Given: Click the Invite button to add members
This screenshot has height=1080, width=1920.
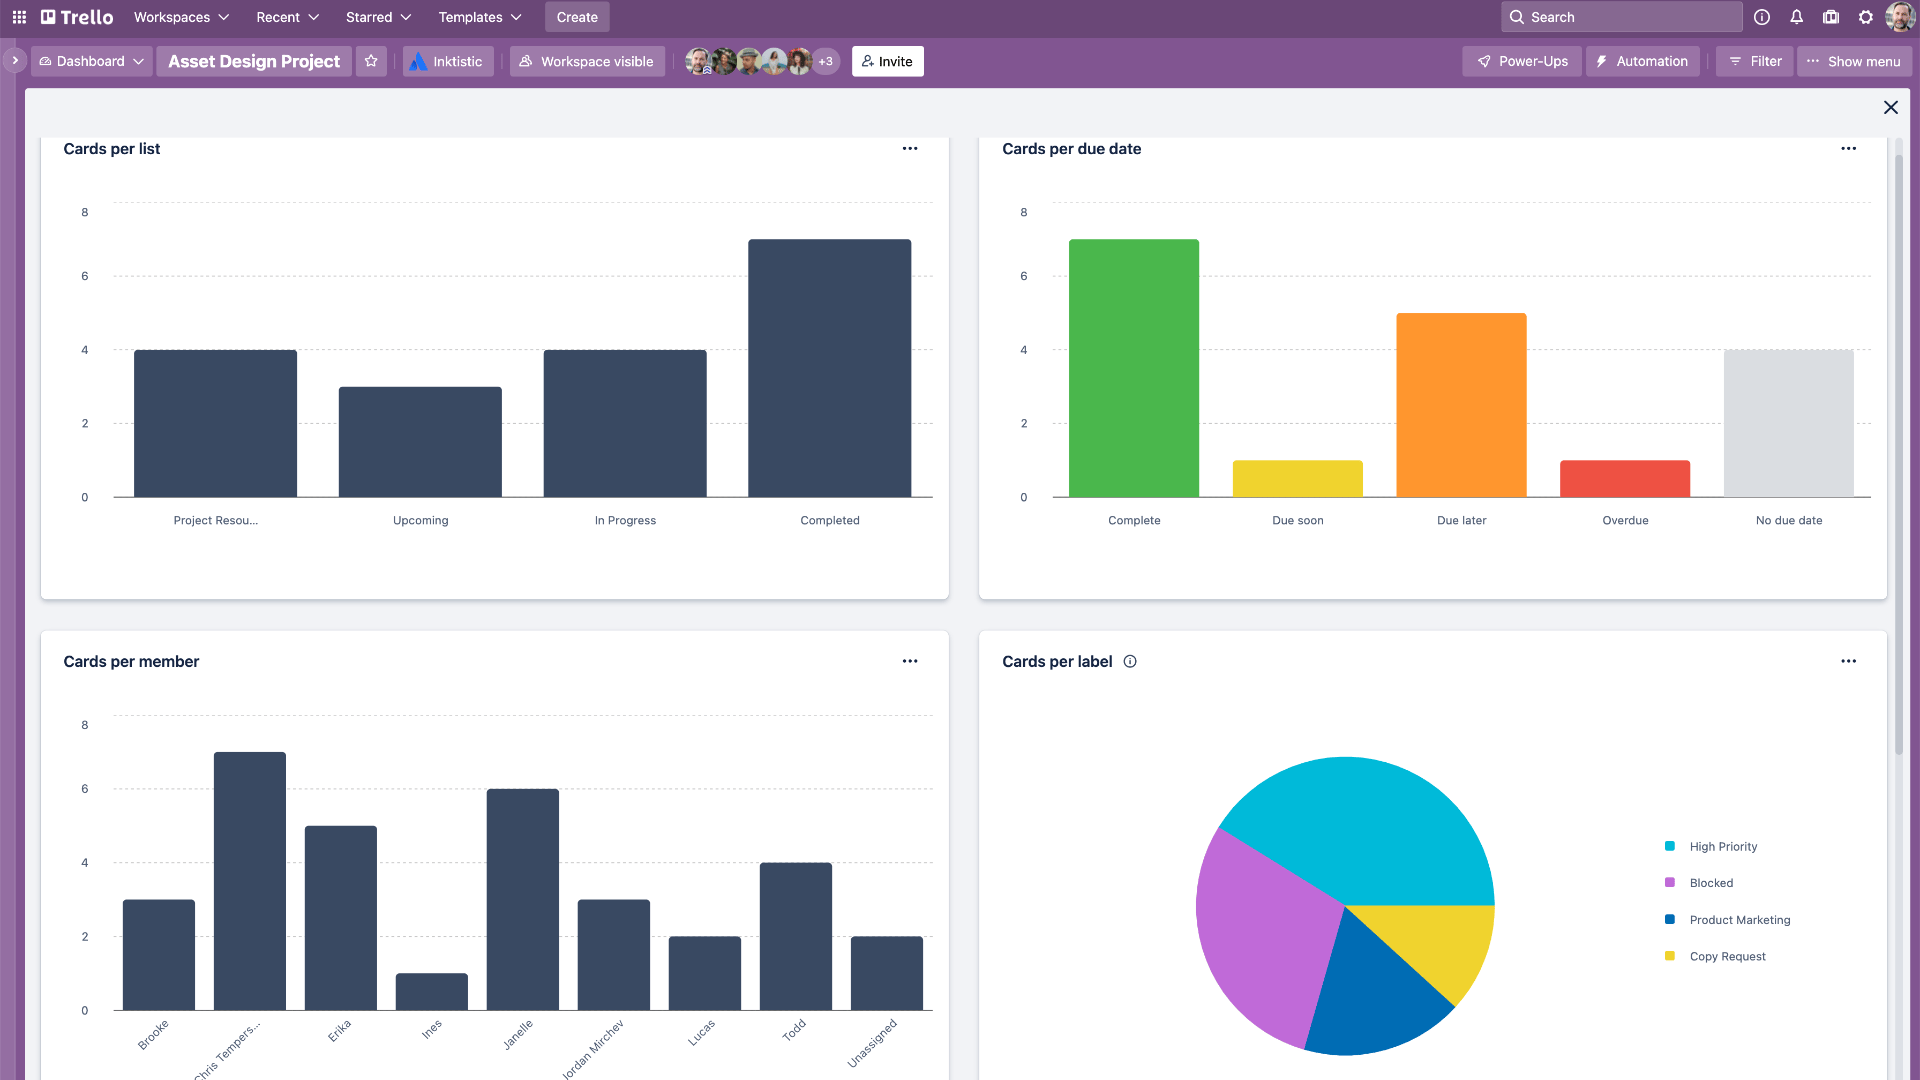Looking at the screenshot, I should click(x=890, y=61).
